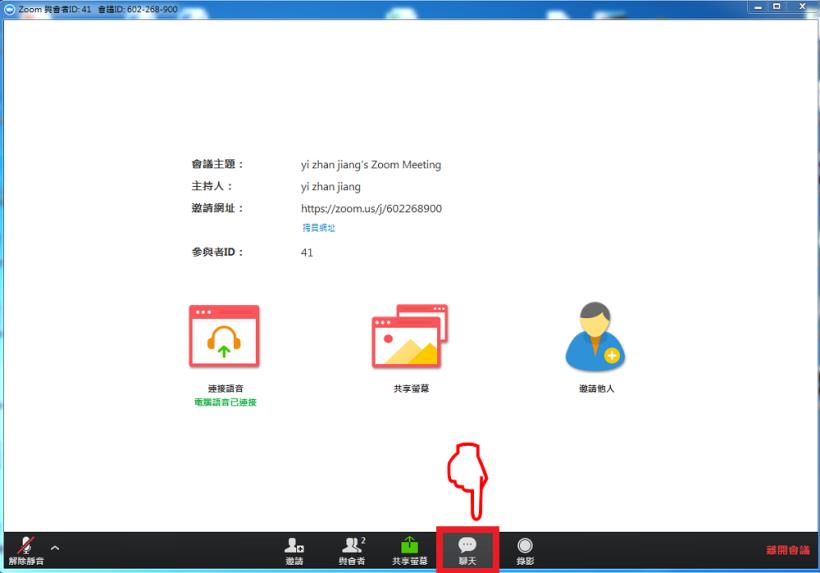Viewport: 820px width, 573px height.
Task: Start recording with 錄影 button
Action: 525,551
